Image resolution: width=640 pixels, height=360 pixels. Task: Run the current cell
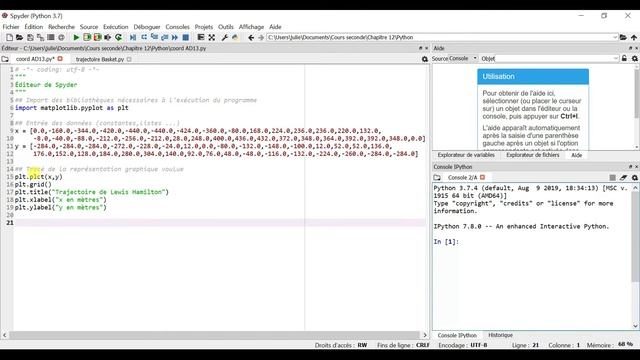[87, 38]
